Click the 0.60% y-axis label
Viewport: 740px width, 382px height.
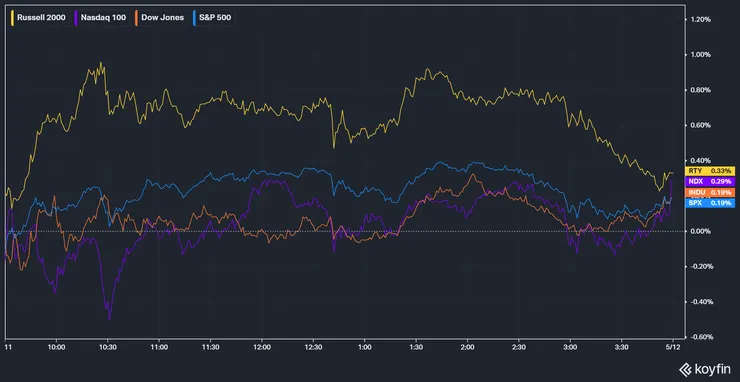click(701, 125)
